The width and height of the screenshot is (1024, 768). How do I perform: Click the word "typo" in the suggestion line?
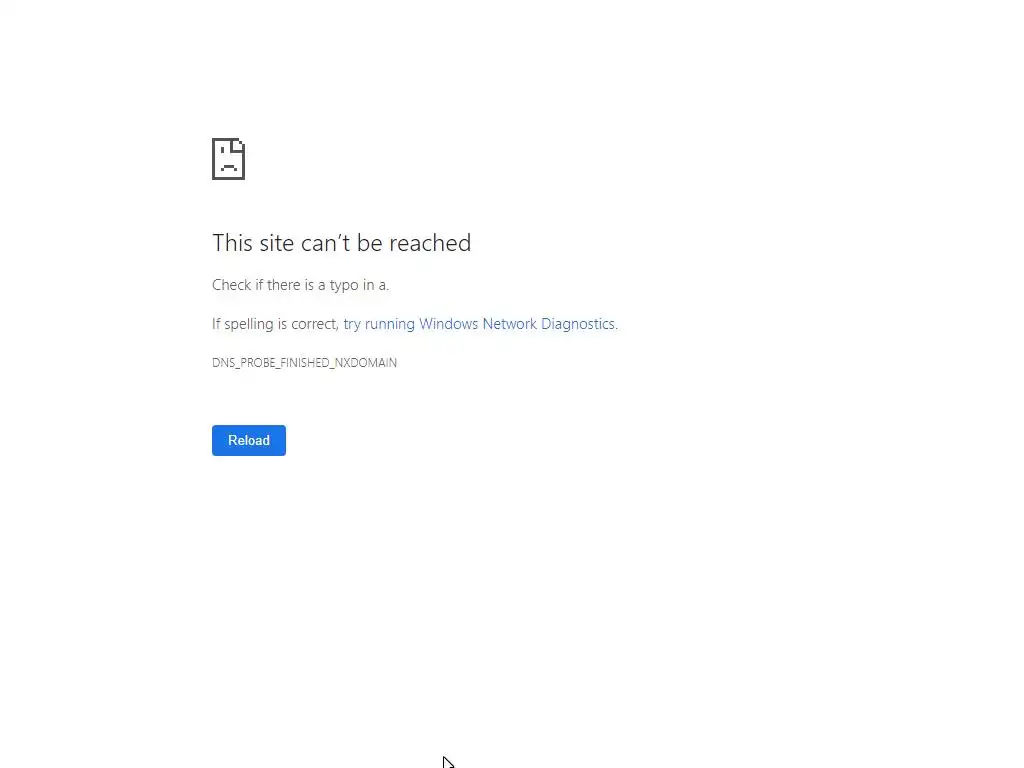tap(344, 285)
